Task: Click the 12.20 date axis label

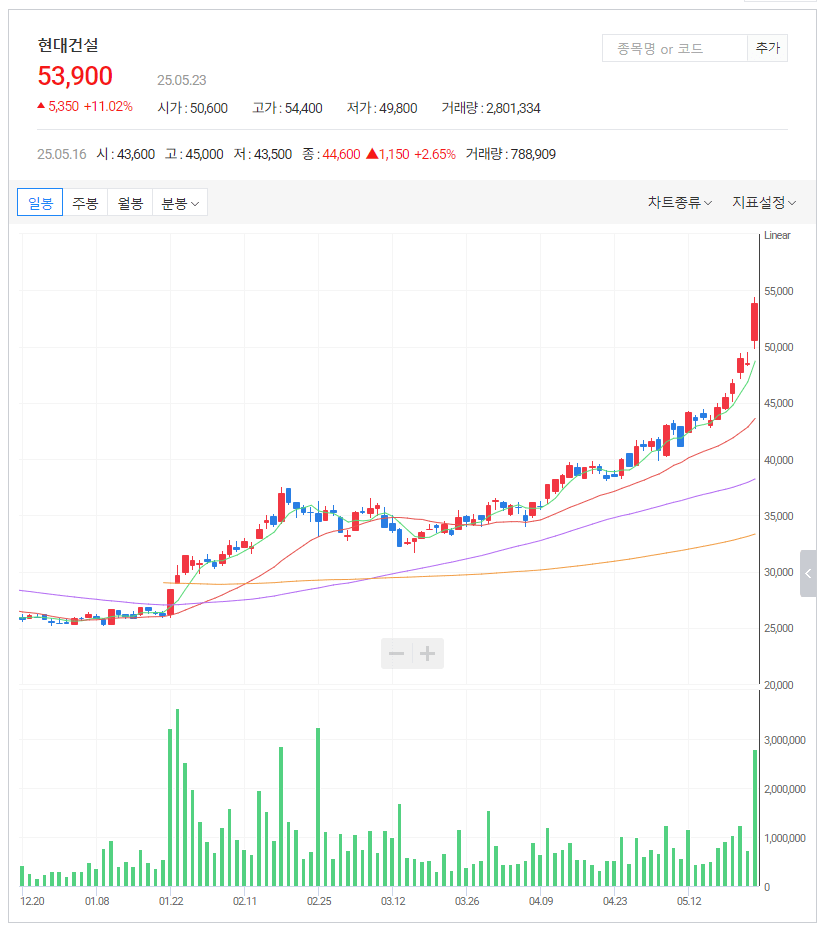Action: [32, 901]
